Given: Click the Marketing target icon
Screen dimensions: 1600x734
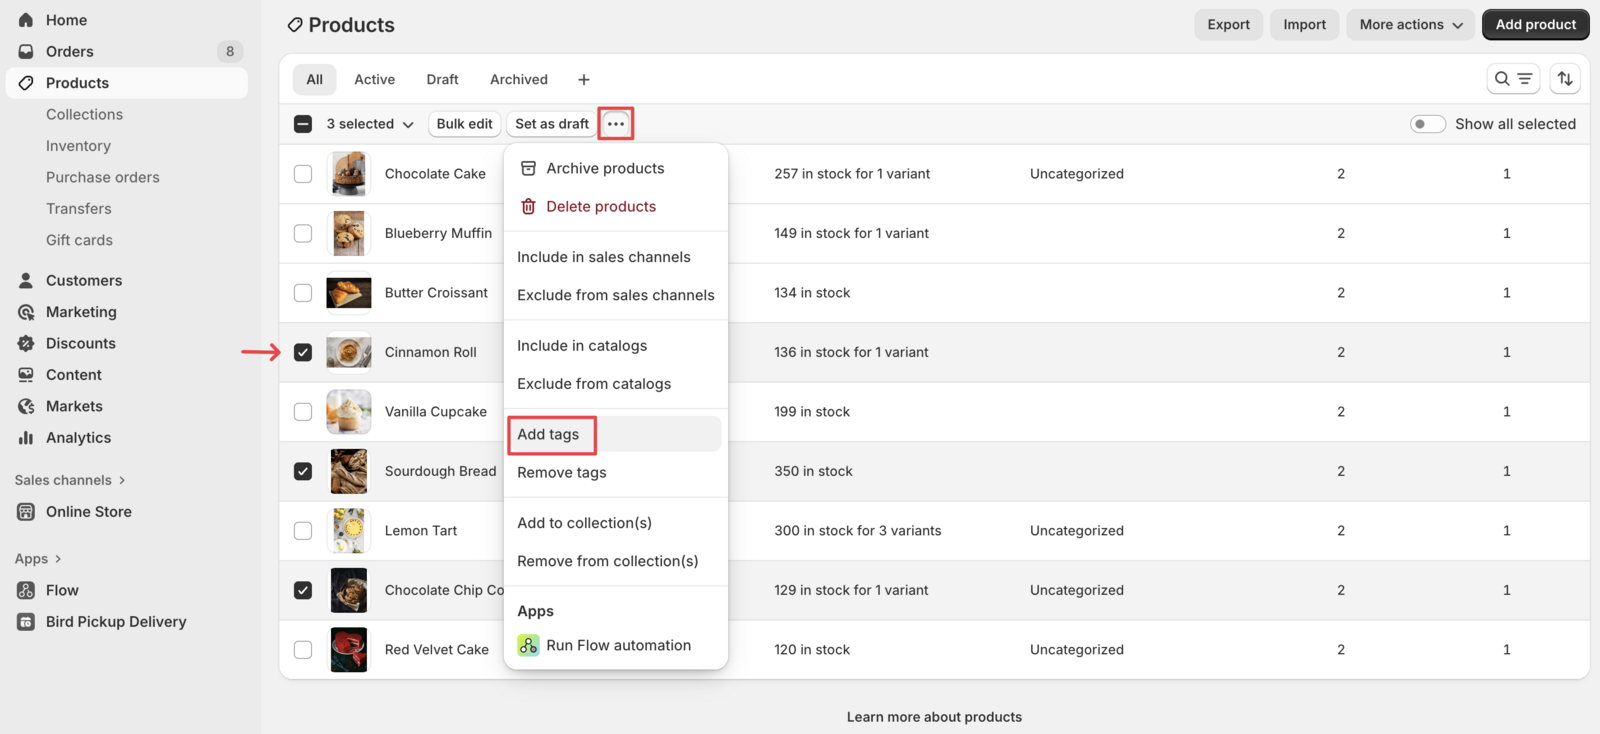Looking at the screenshot, I should tap(26, 312).
